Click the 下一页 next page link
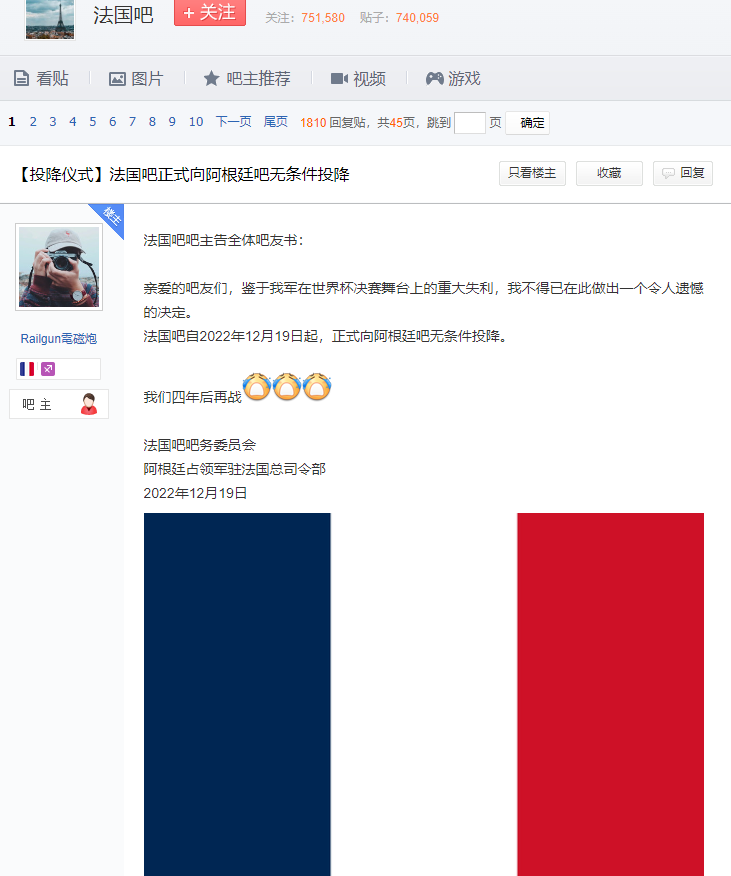731x876 pixels. coord(234,122)
